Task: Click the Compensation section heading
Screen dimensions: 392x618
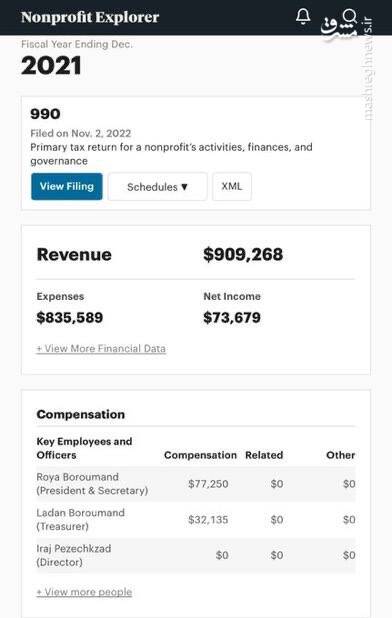Action: coord(81,414)
